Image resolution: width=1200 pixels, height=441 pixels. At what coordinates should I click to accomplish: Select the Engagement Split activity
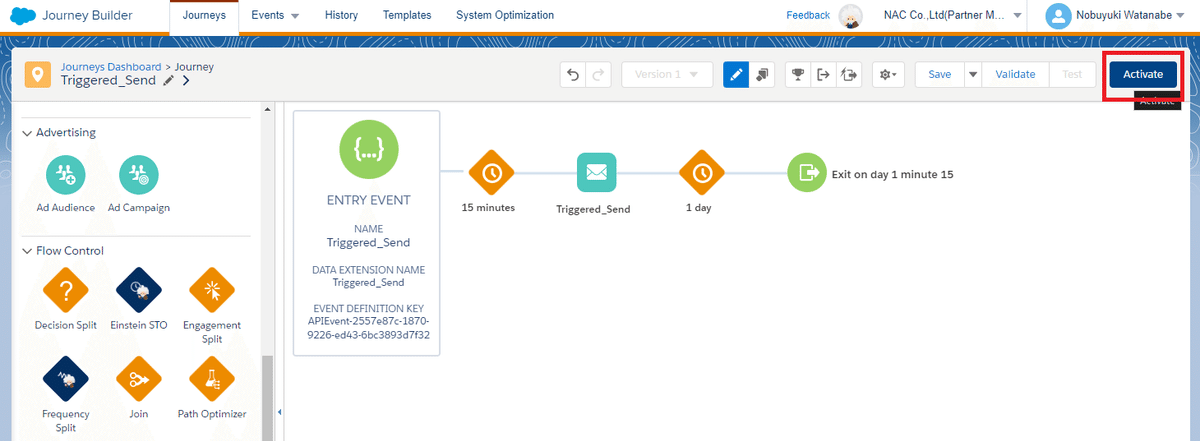click(x=212, y=291)
